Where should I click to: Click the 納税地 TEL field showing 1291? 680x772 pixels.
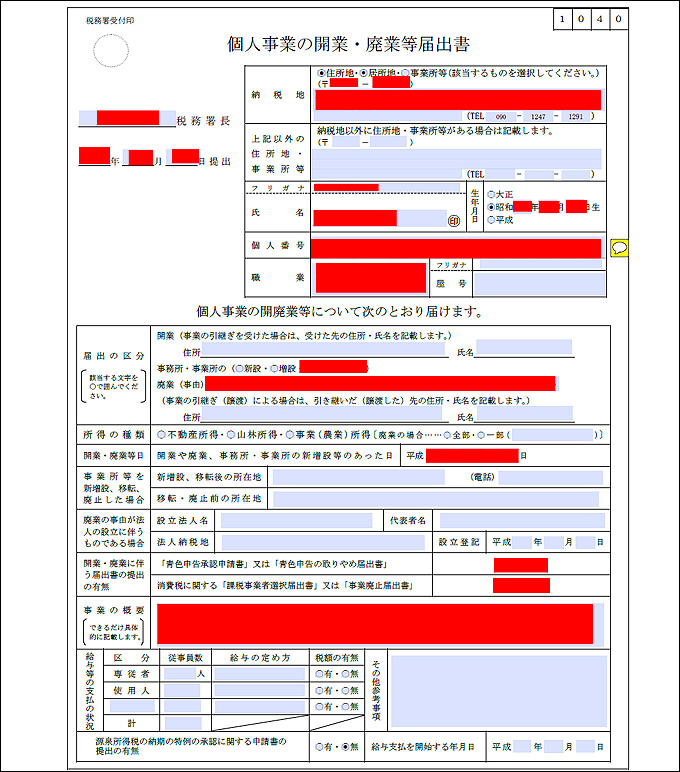click(575, 117)
